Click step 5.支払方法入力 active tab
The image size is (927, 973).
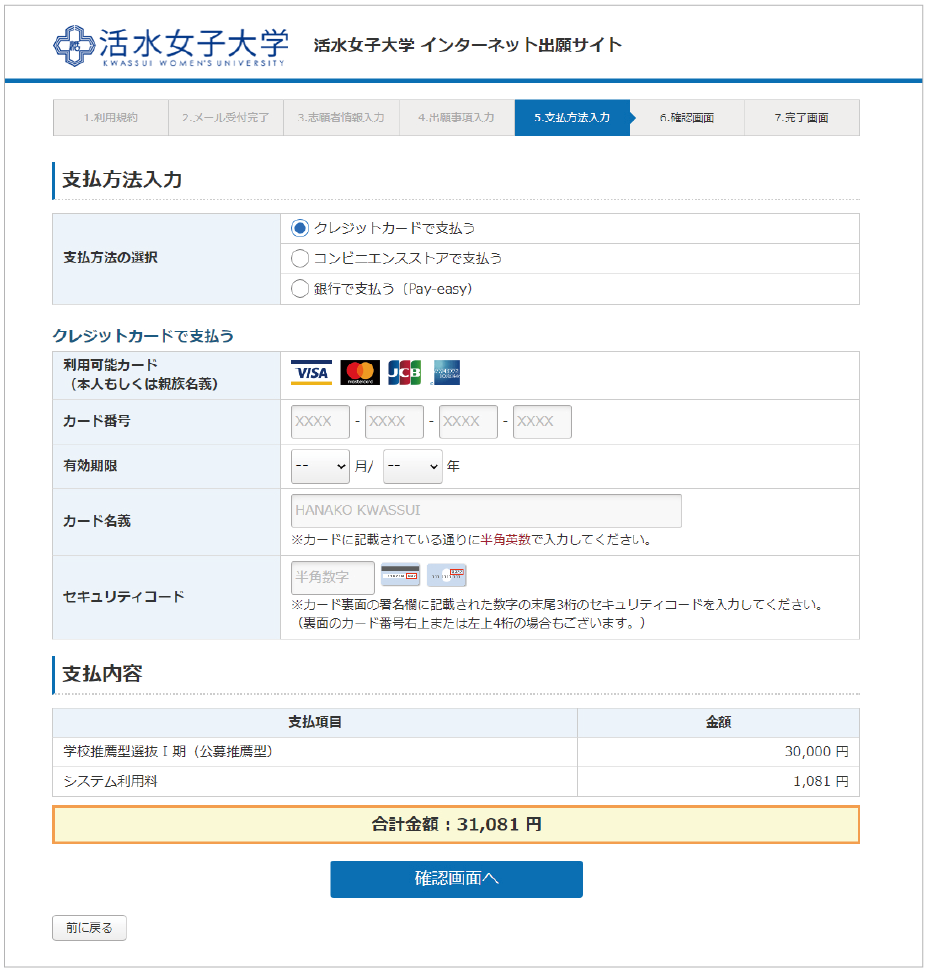pos(572,118)
